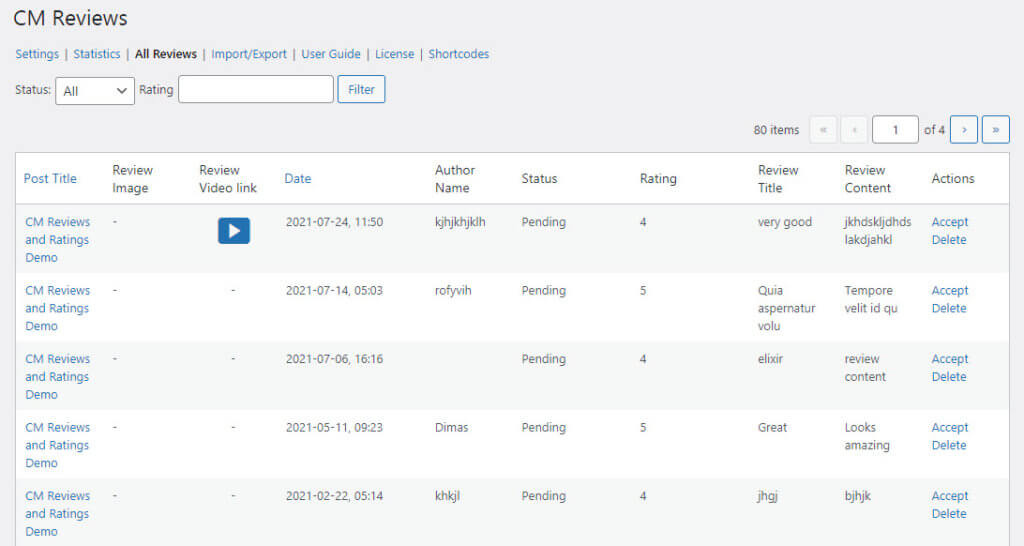This screenshot has width=1024, height=546.
Task: Click the 'Author Name' column header
Action: 455,179
